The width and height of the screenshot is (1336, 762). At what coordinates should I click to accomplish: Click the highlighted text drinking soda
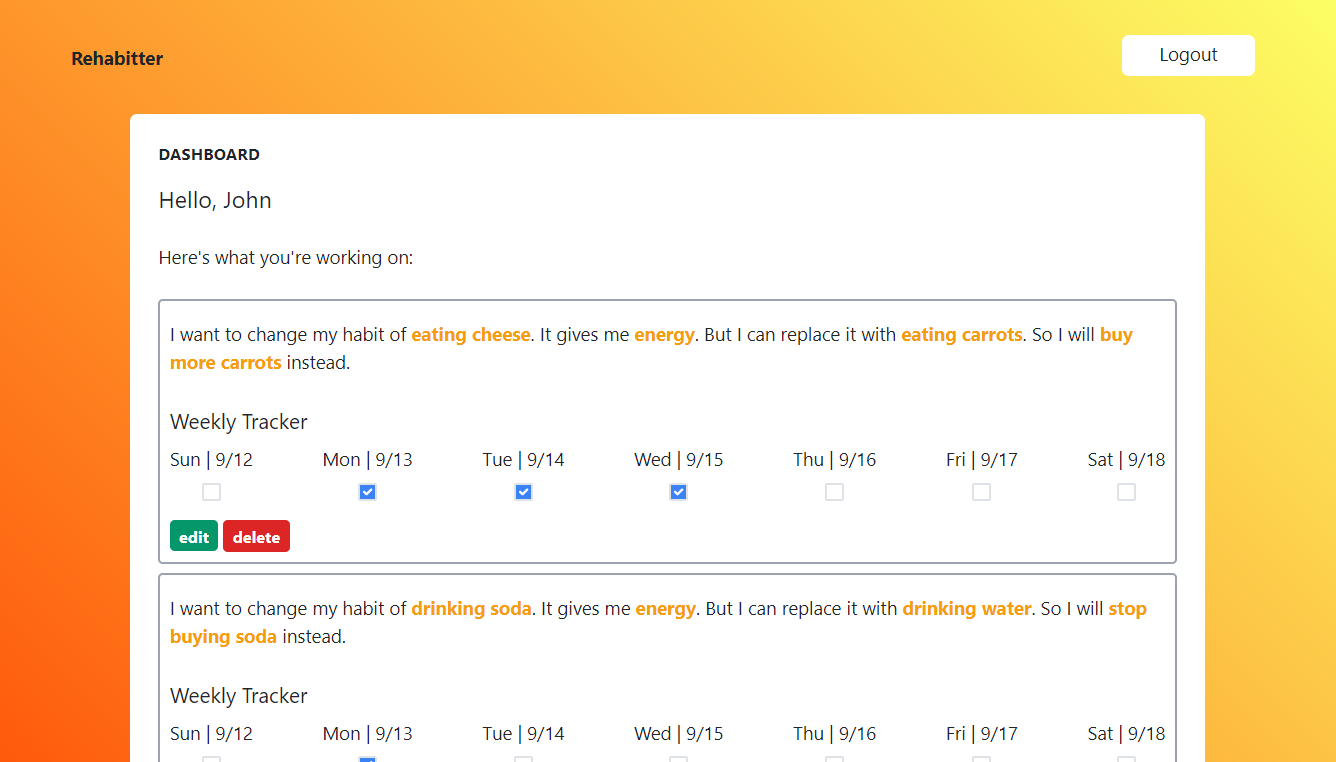[x=471, y=608]
